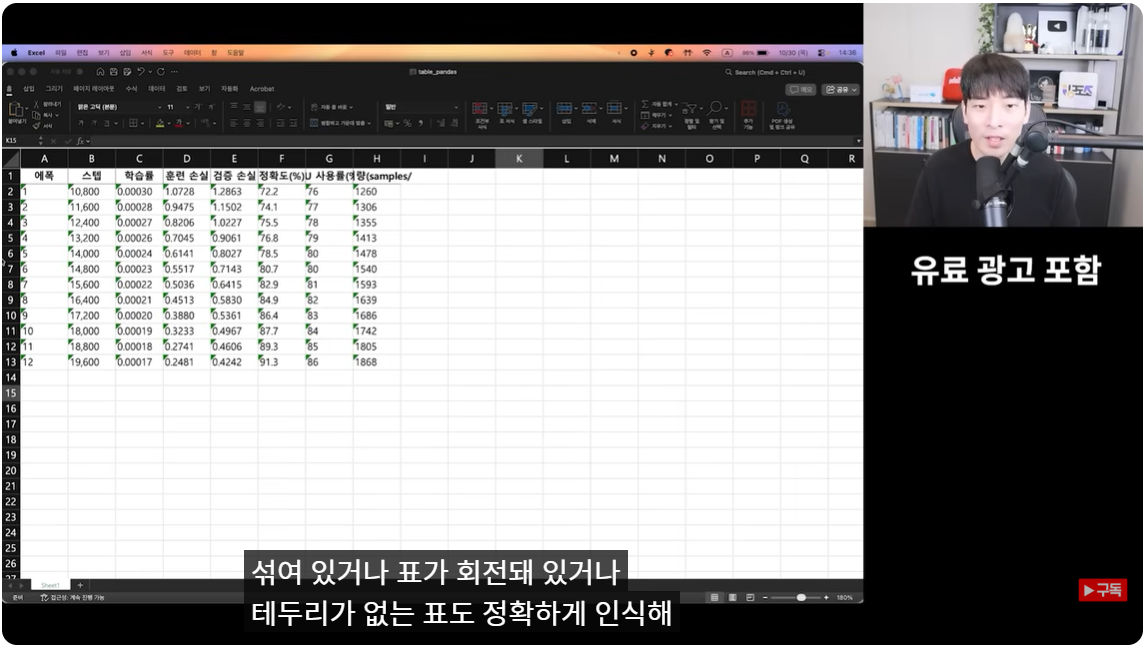Switch to Page Layout view in status bar
The image size is (1143, 646).
tap(733, 597)
